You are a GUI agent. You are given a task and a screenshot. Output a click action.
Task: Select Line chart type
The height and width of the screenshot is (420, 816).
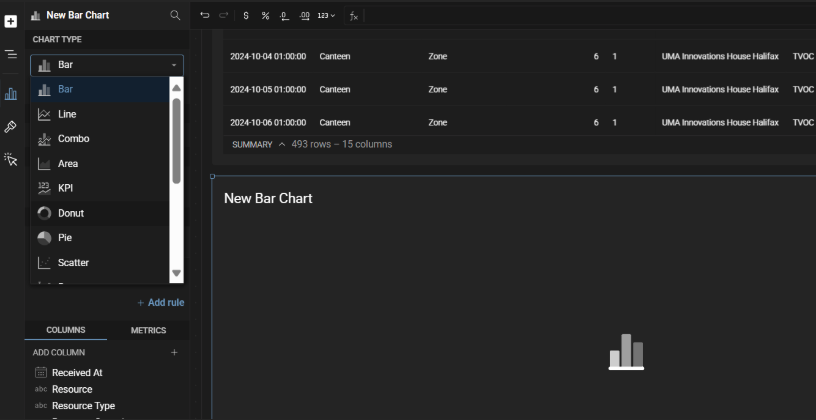coord(100,114)
